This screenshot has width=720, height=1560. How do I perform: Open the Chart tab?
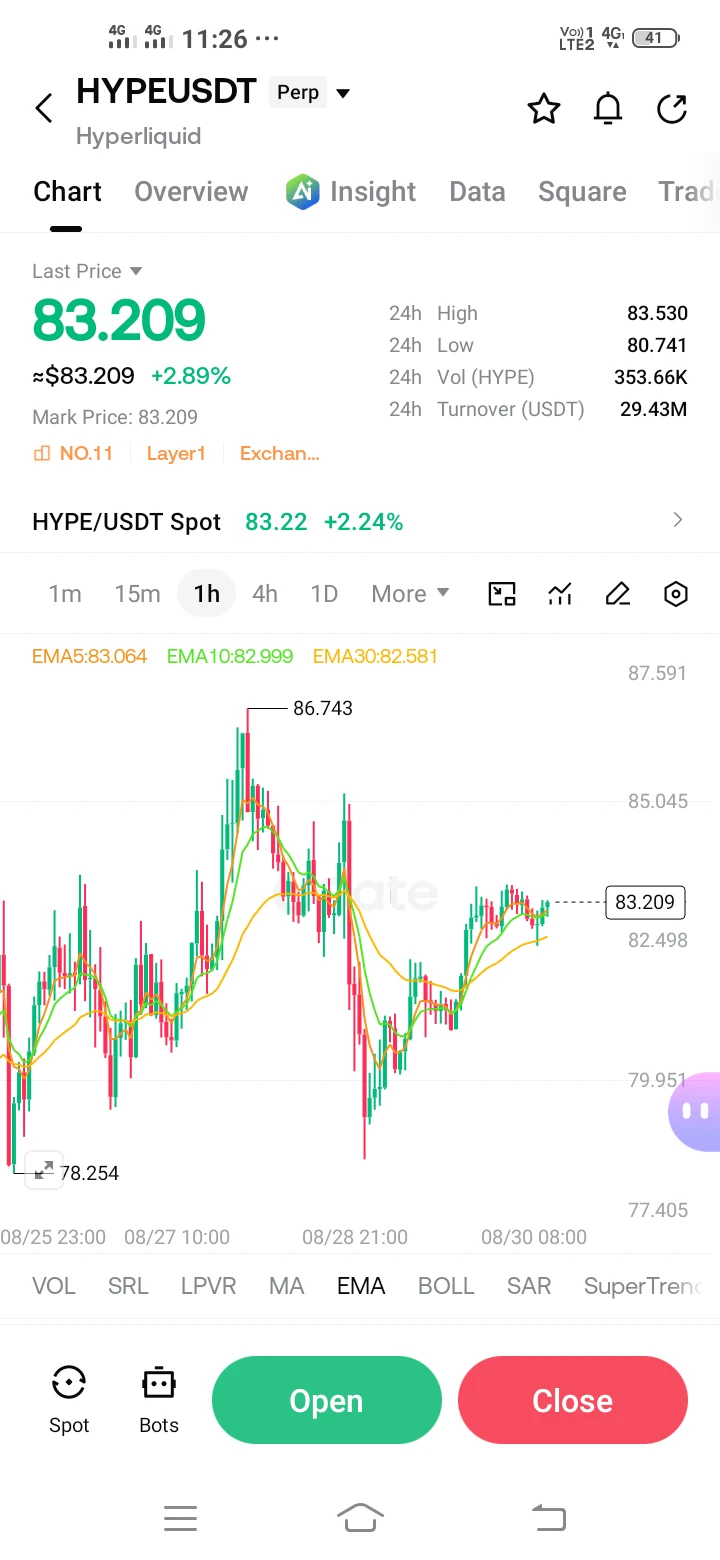pyautogui.click(x=67, y=191)
